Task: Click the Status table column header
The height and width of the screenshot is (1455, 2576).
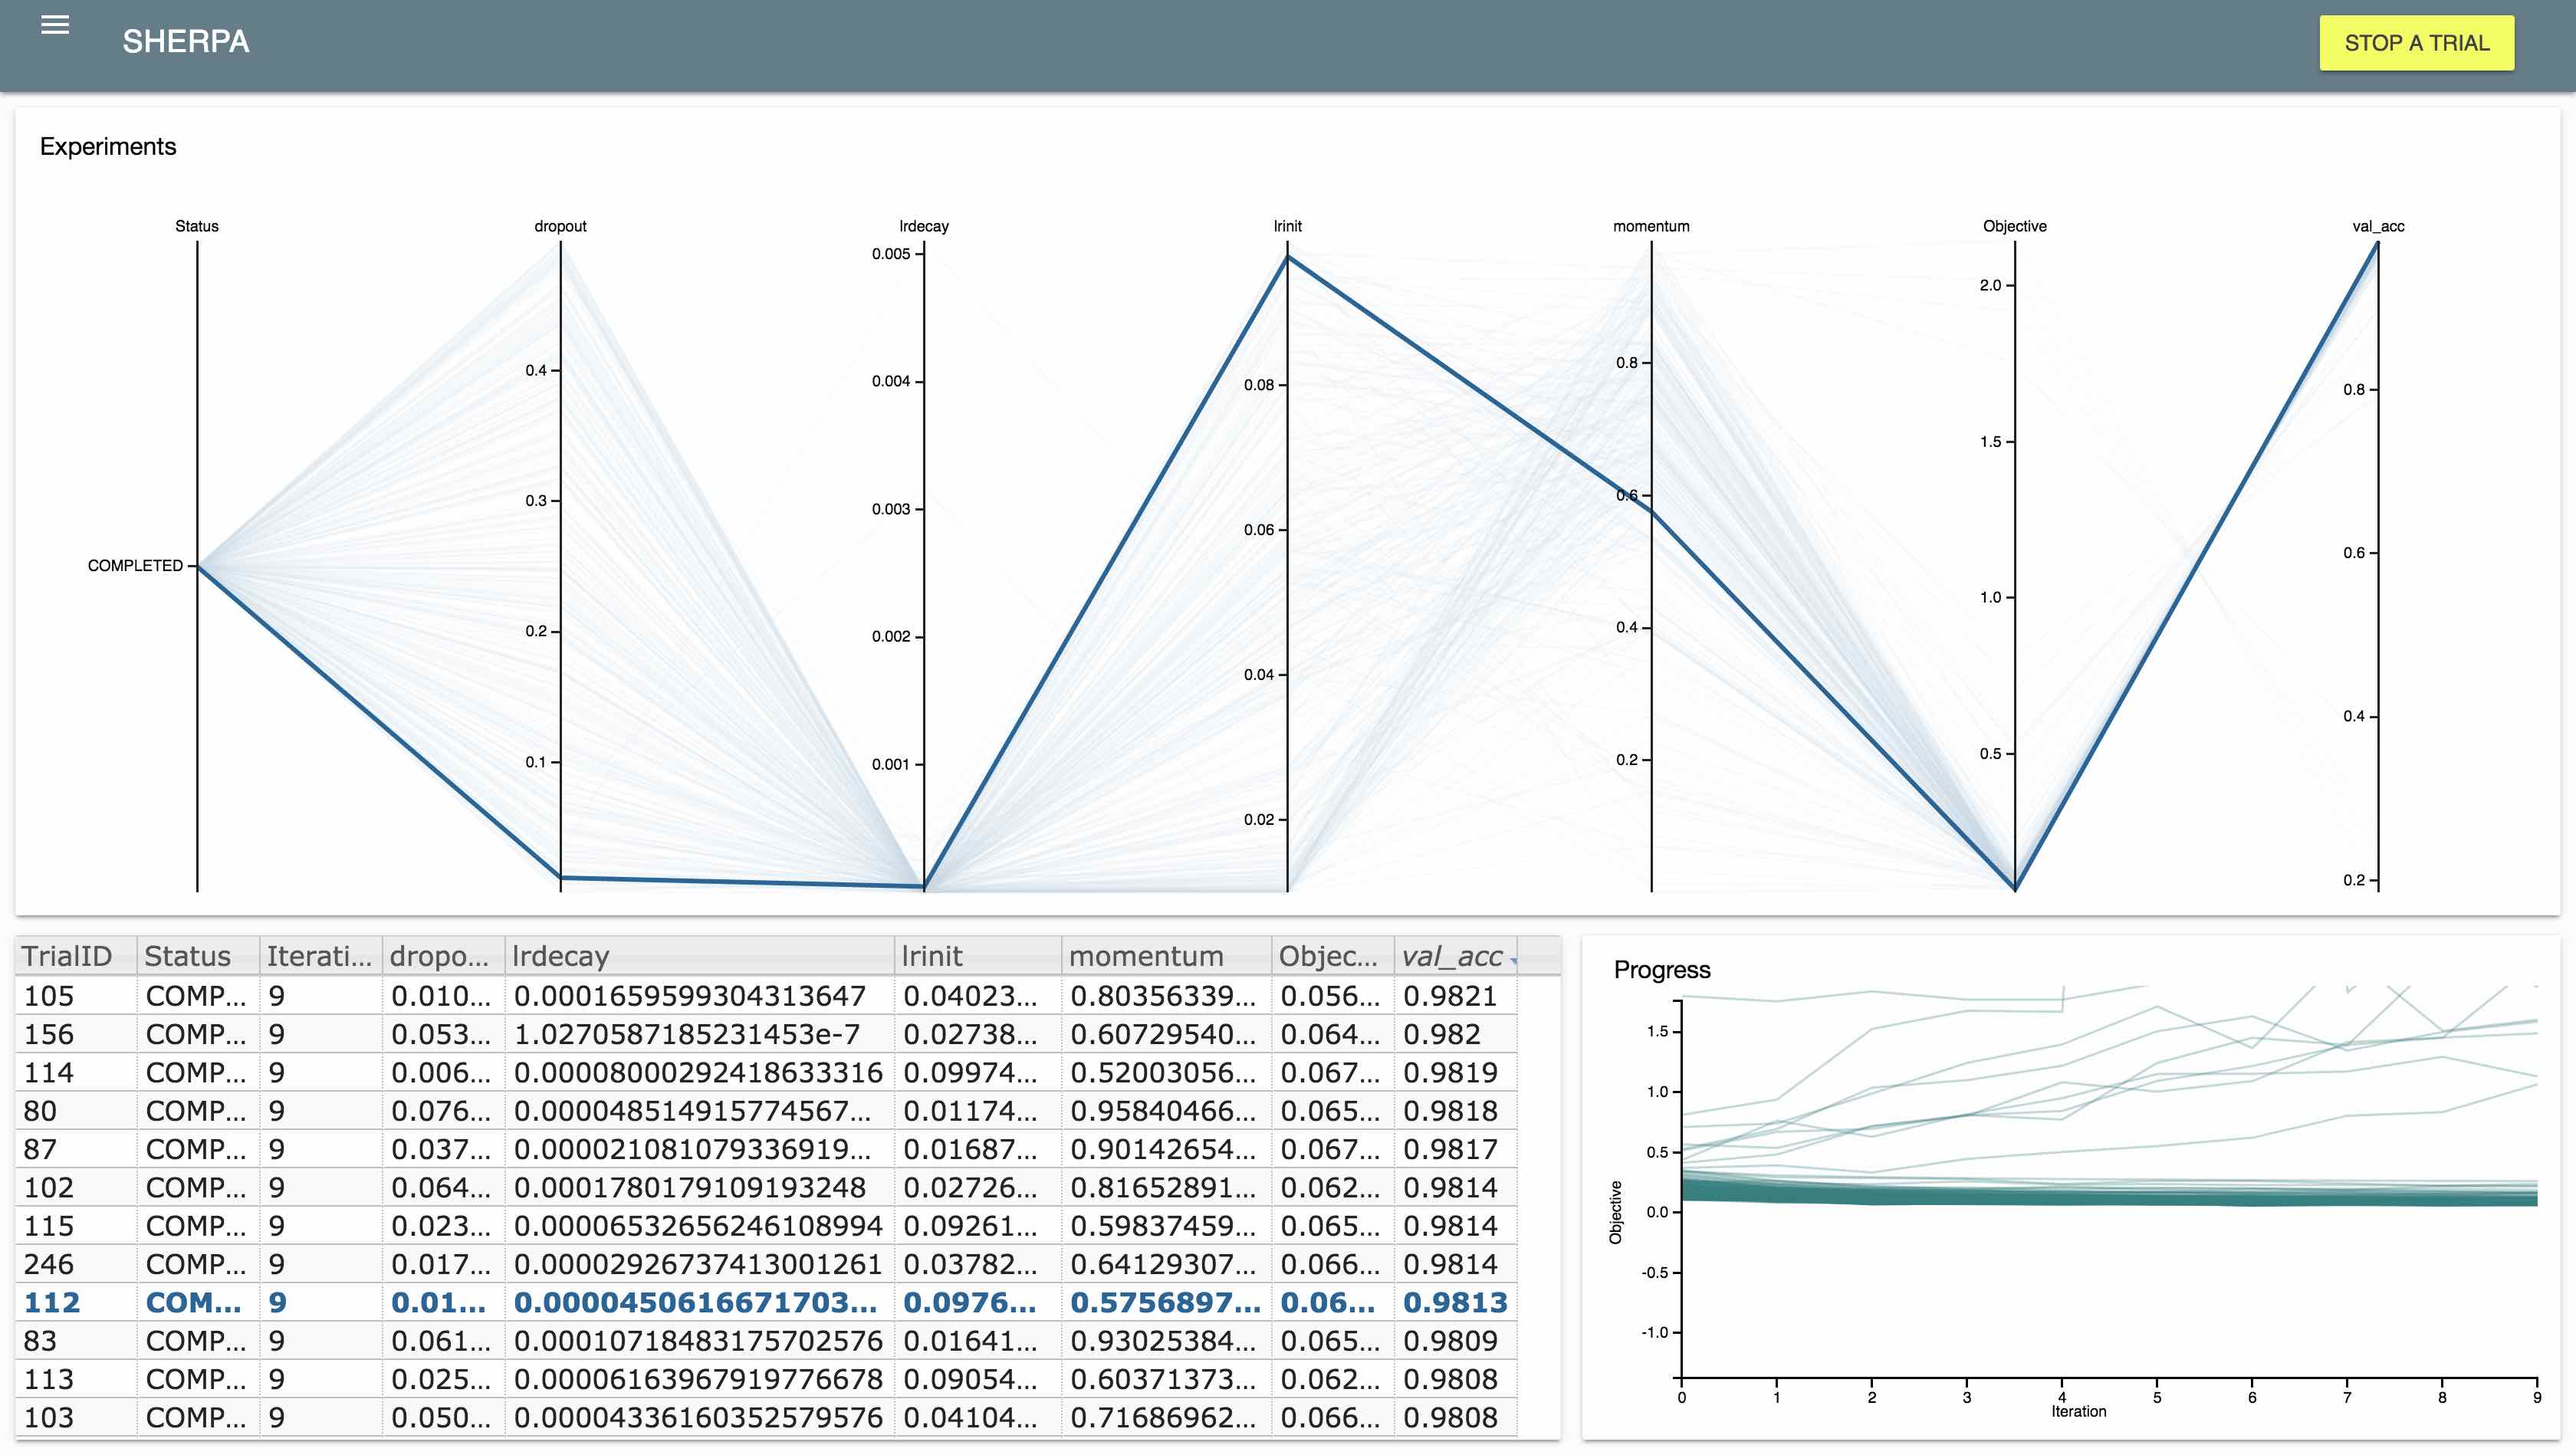Action: [198, 956]
